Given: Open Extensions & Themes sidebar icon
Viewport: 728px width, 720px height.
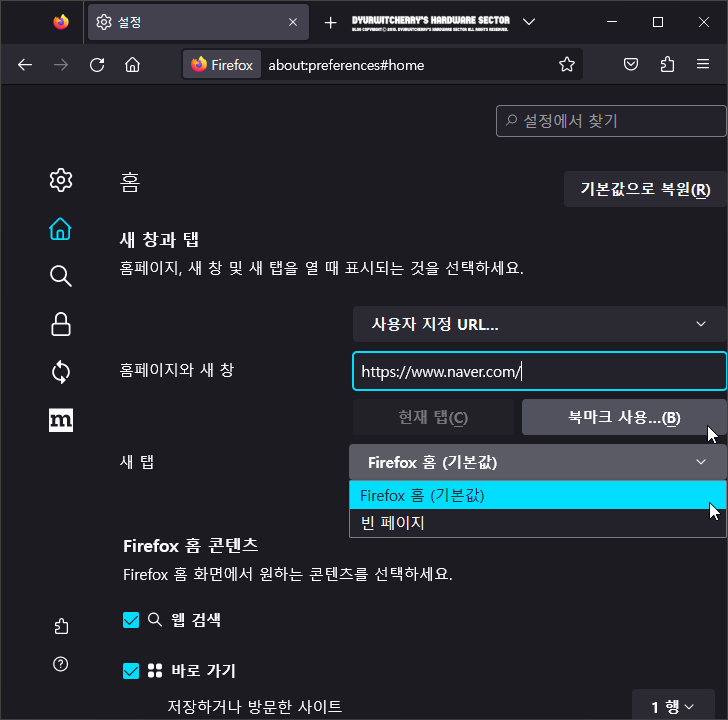Looking at the screenshot, I should [x=61, y=626].
